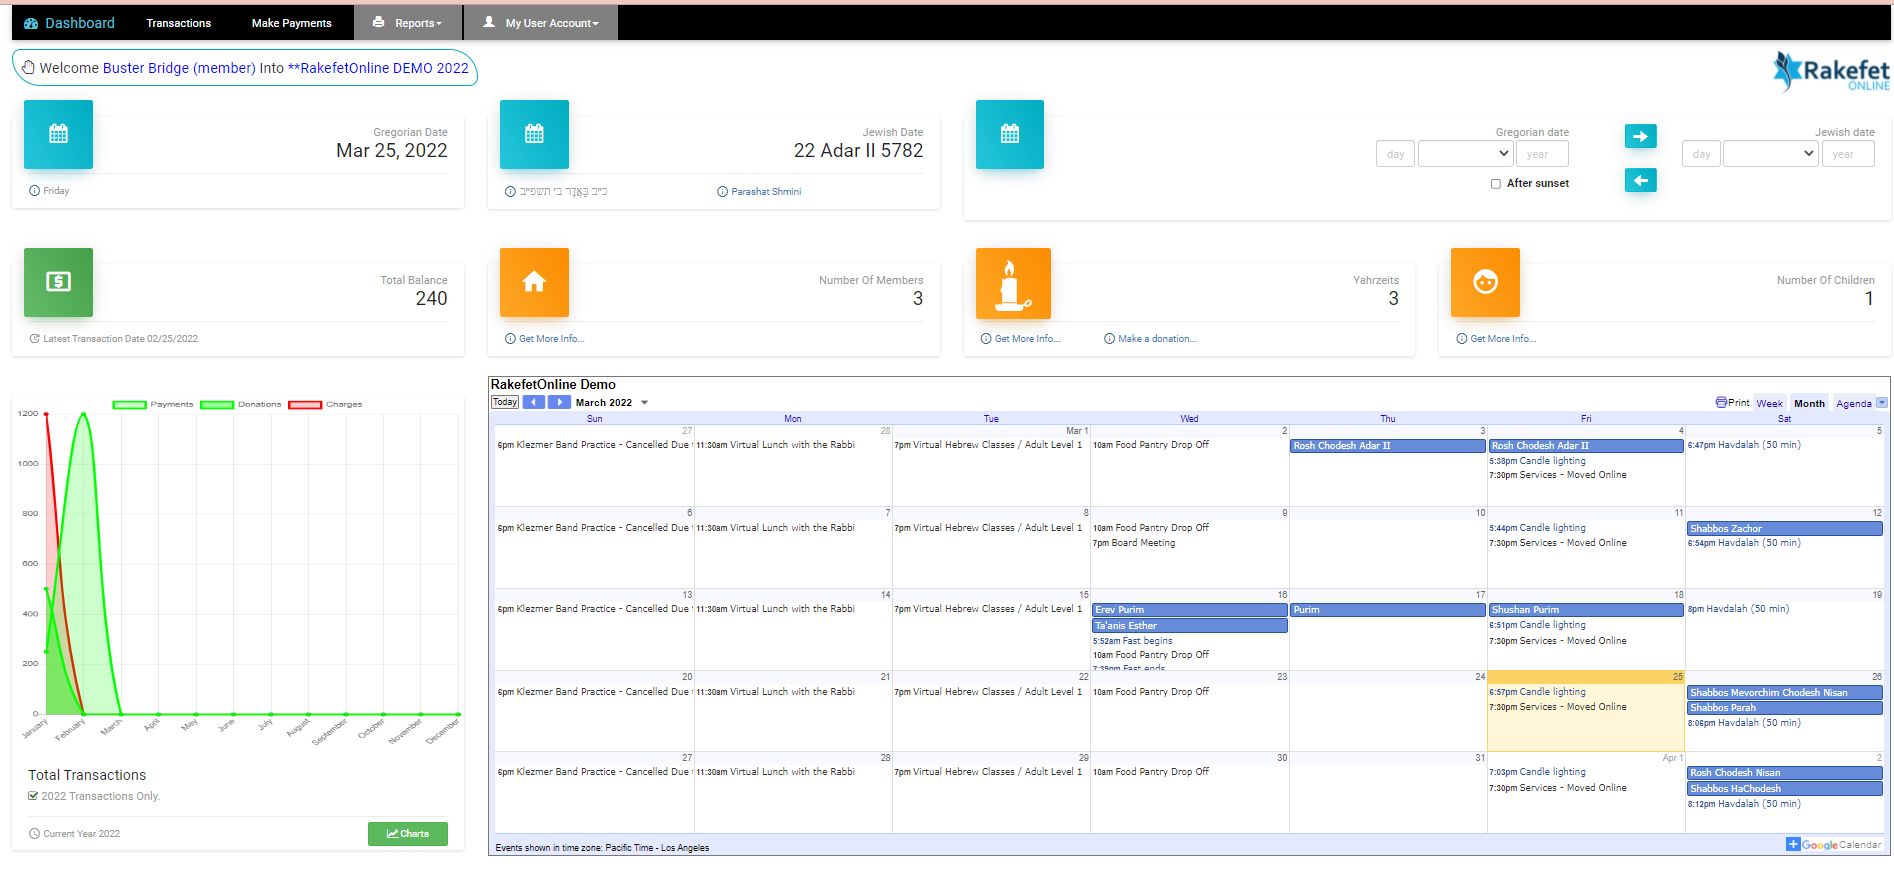
Task: Click the Gregorian day input field
Action: coord(1395,154)
